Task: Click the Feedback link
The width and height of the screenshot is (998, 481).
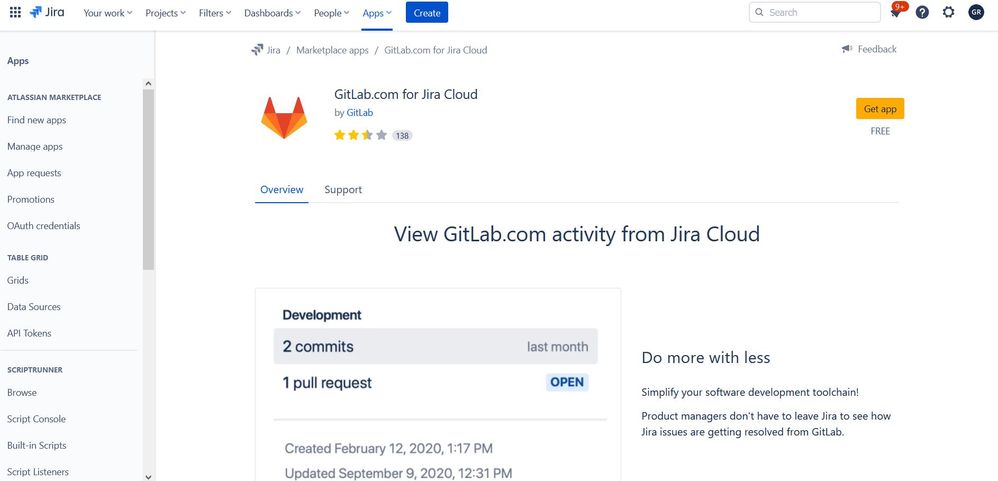Action: click(x=876, y=49)
